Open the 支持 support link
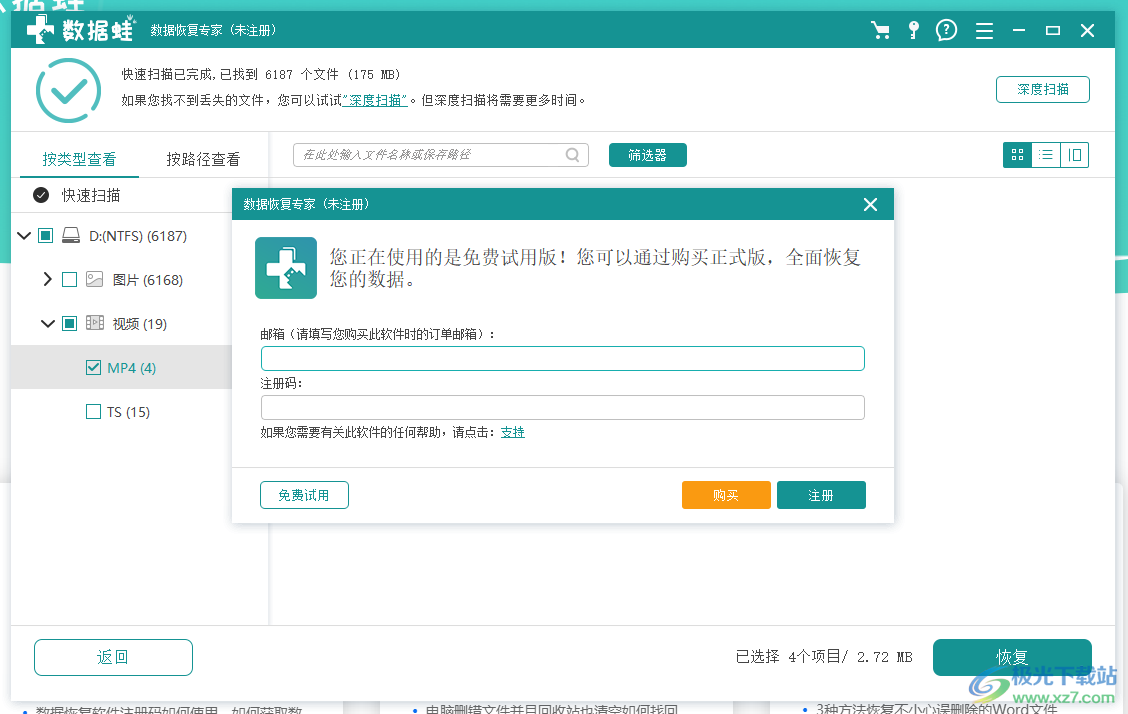Viewport: 1128px width, 714px height. pos(513,432)
